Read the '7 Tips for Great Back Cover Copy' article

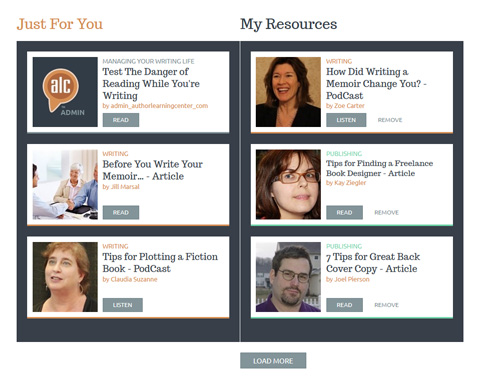click(x=344, y=305)
